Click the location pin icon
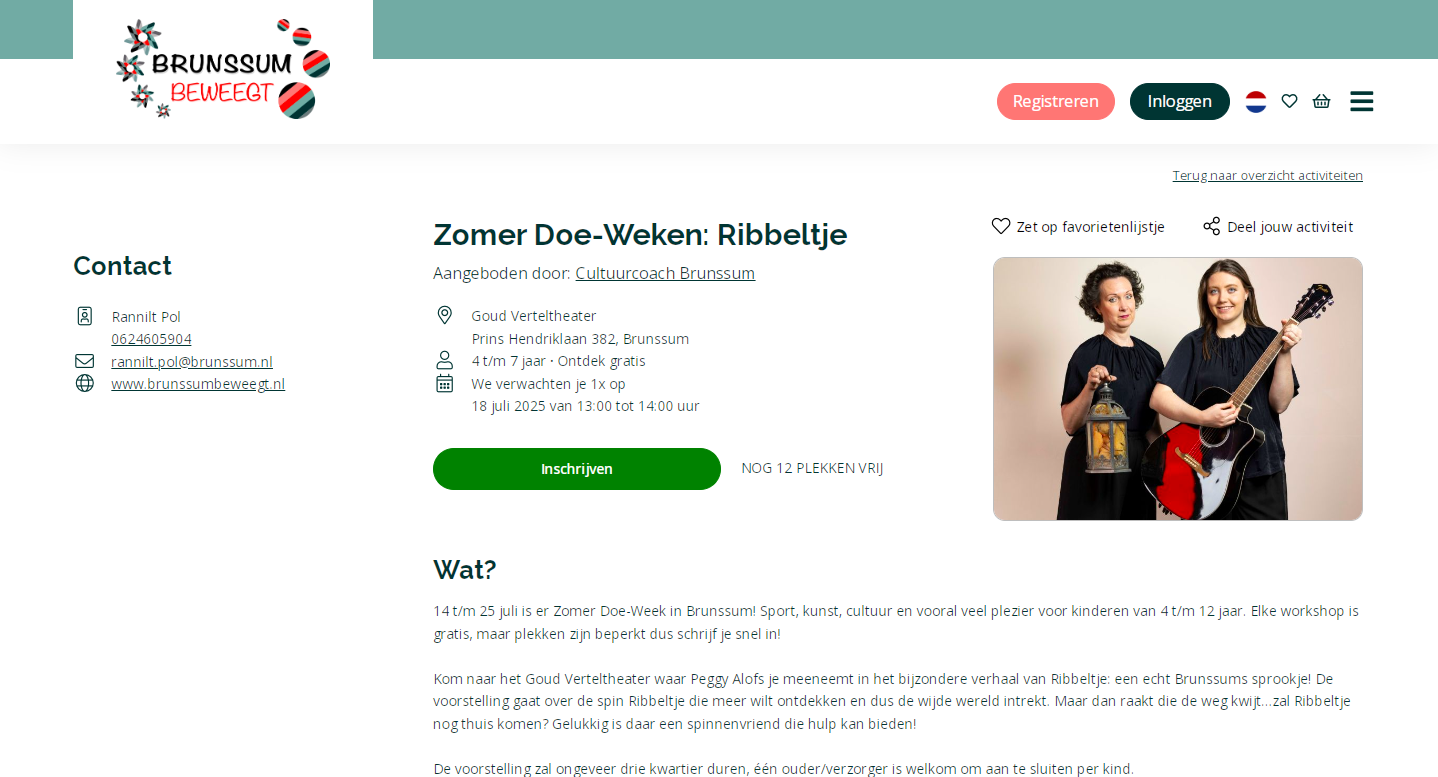This screenshot has height=777, width=1438. 445,315
